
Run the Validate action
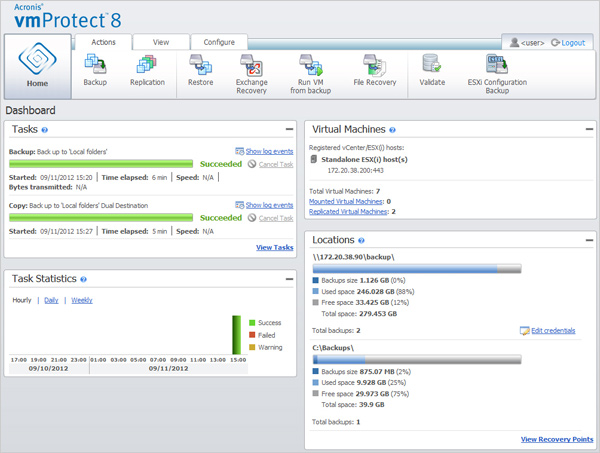pos(432,70)
